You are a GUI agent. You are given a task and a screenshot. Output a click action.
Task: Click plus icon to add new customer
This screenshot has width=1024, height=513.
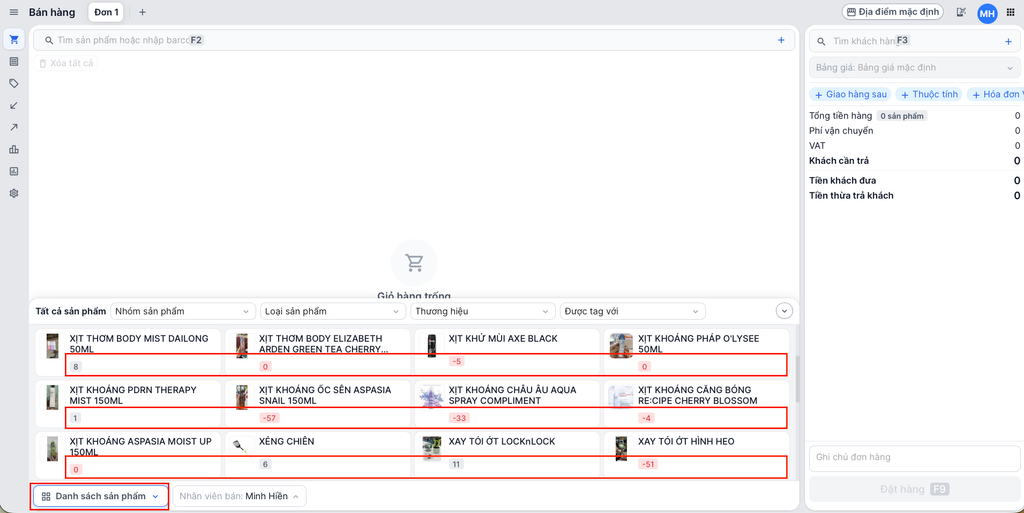1008,41
